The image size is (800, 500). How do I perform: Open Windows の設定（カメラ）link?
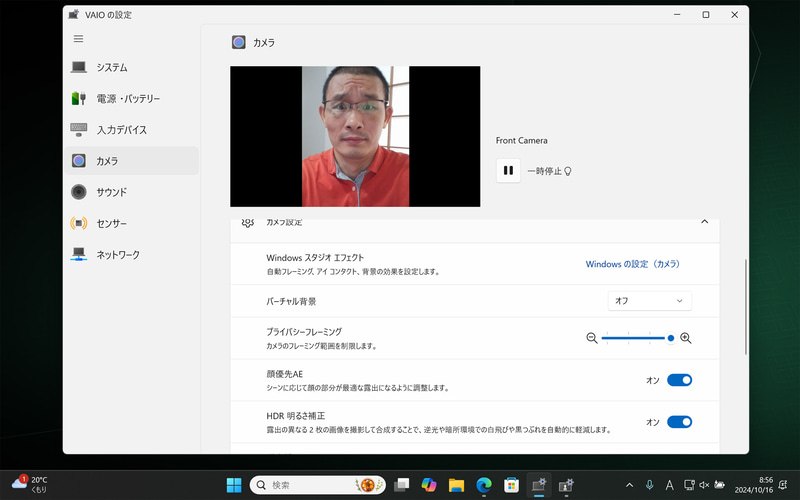(632, 264)
